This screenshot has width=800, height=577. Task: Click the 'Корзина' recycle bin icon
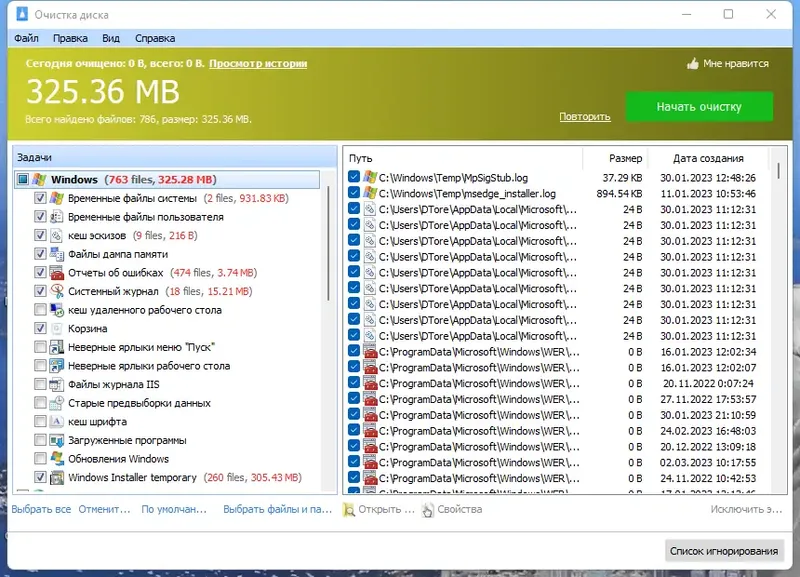57,329
